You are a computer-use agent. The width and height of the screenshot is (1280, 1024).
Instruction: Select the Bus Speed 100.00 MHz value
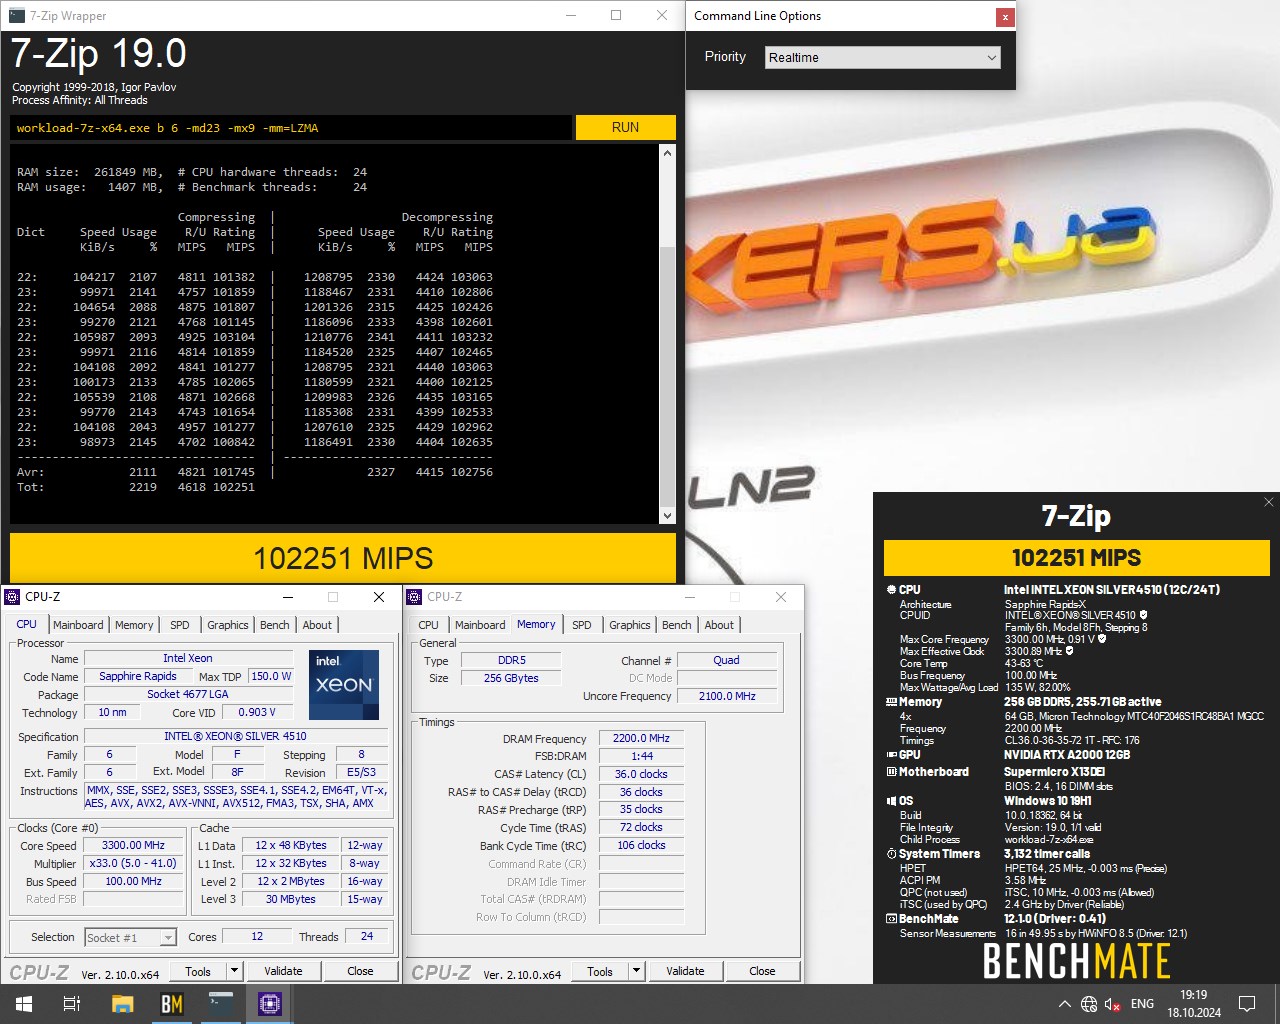(x=134, y=881)
